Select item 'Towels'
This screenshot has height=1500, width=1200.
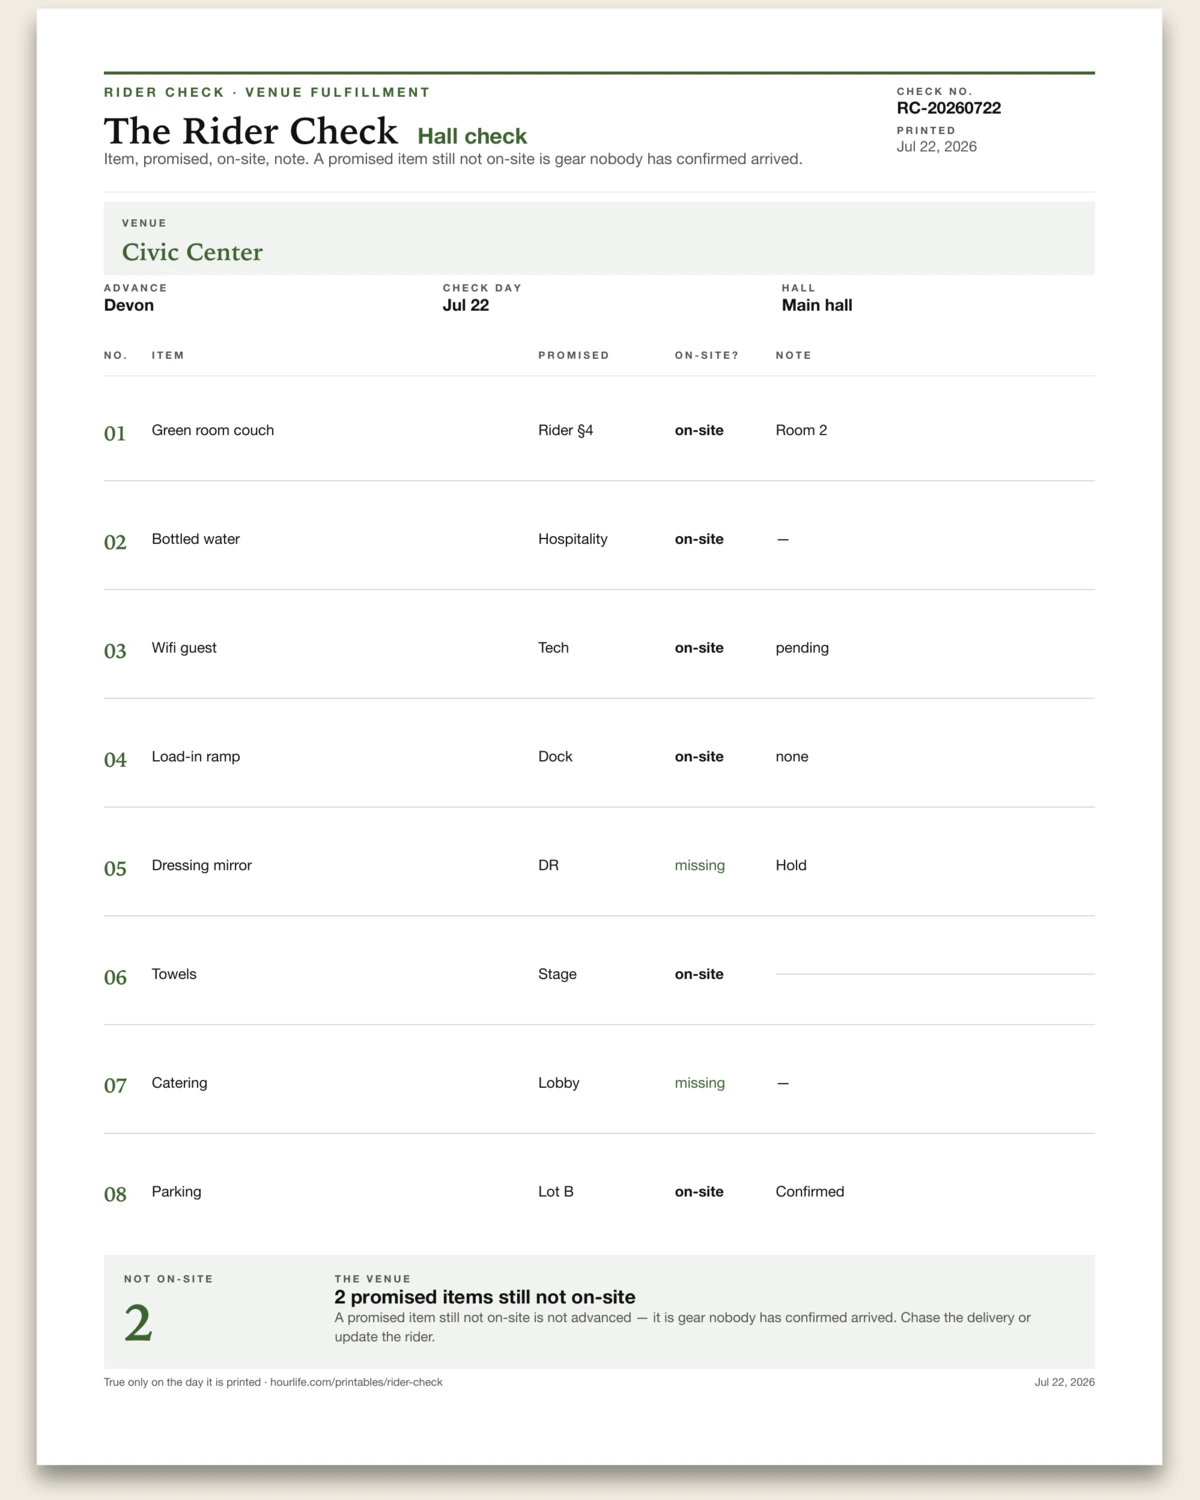(x=174, y=974)
